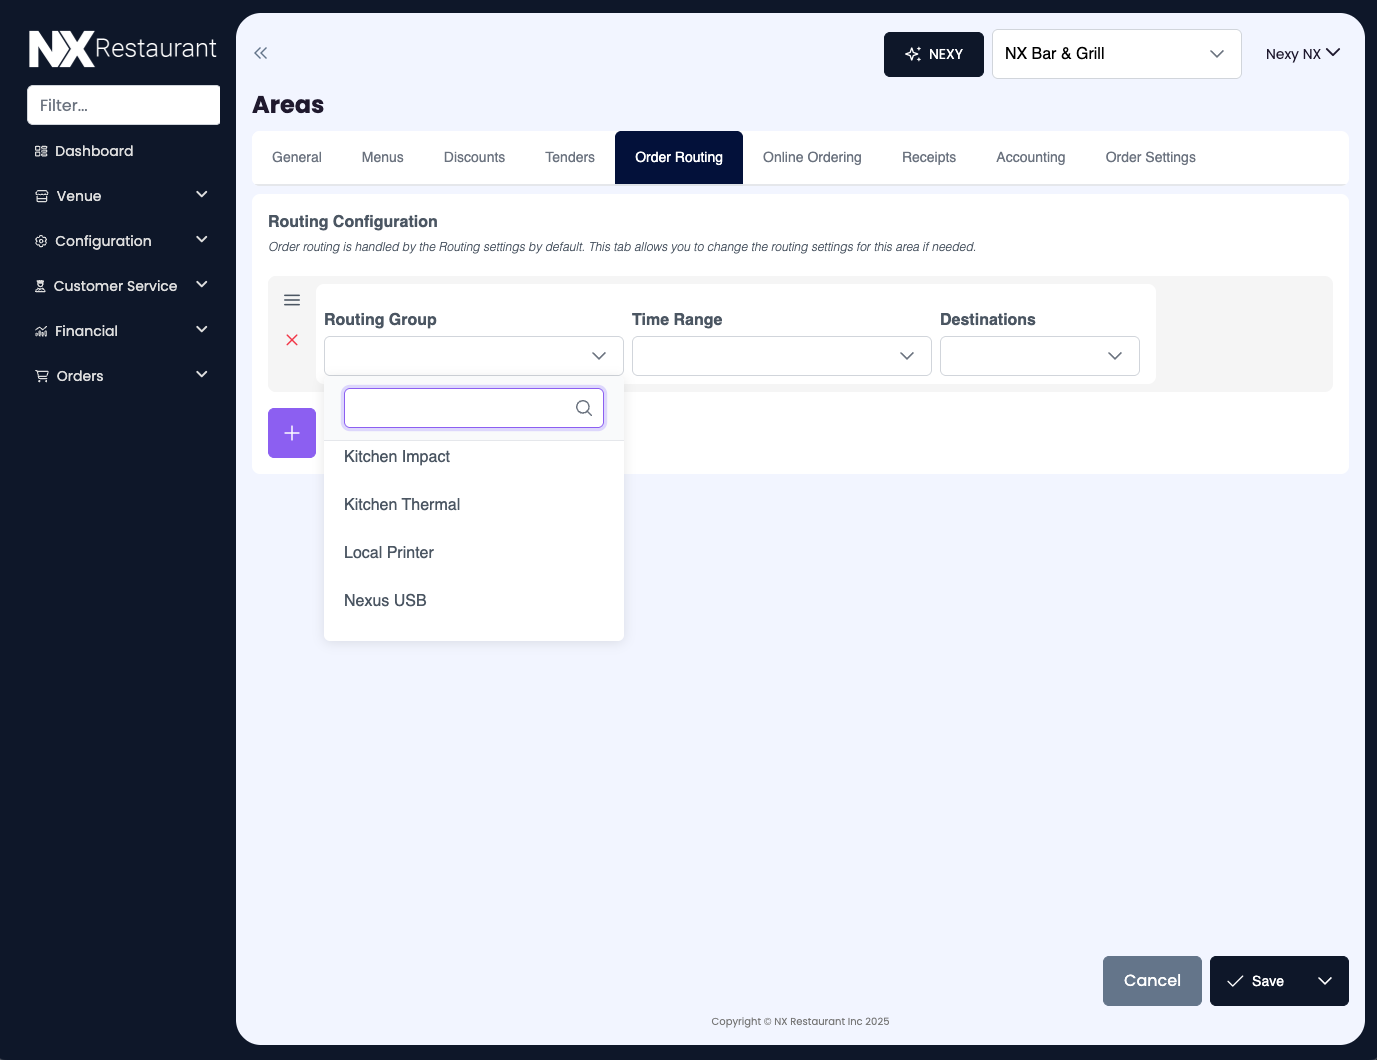1377x1060 pixels.
Task: Click the drag handle on the routing row
Action: [x=292, y=299]
